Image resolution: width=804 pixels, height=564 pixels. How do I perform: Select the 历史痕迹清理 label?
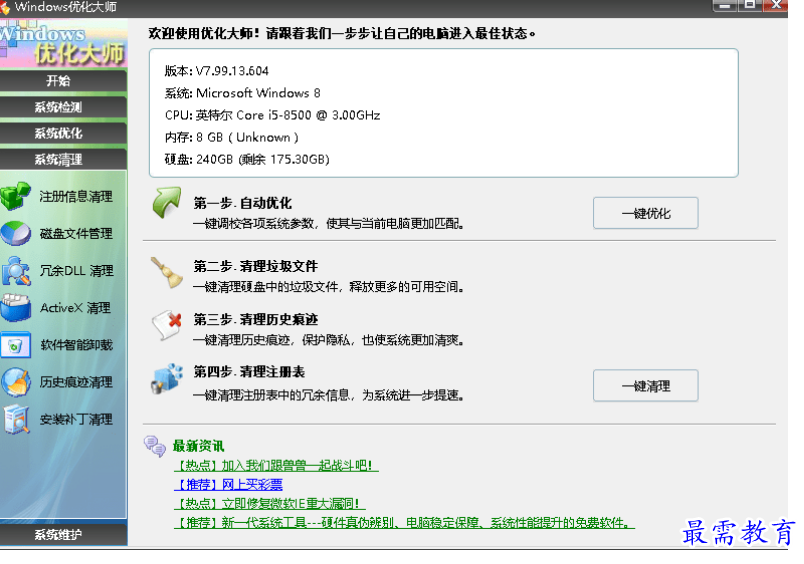point(76,382)
